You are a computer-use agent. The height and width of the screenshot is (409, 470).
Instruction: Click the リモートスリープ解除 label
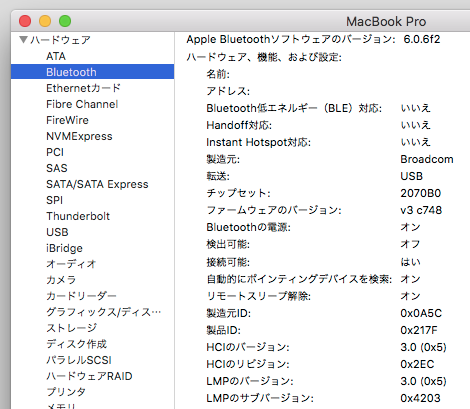[258, 296]
